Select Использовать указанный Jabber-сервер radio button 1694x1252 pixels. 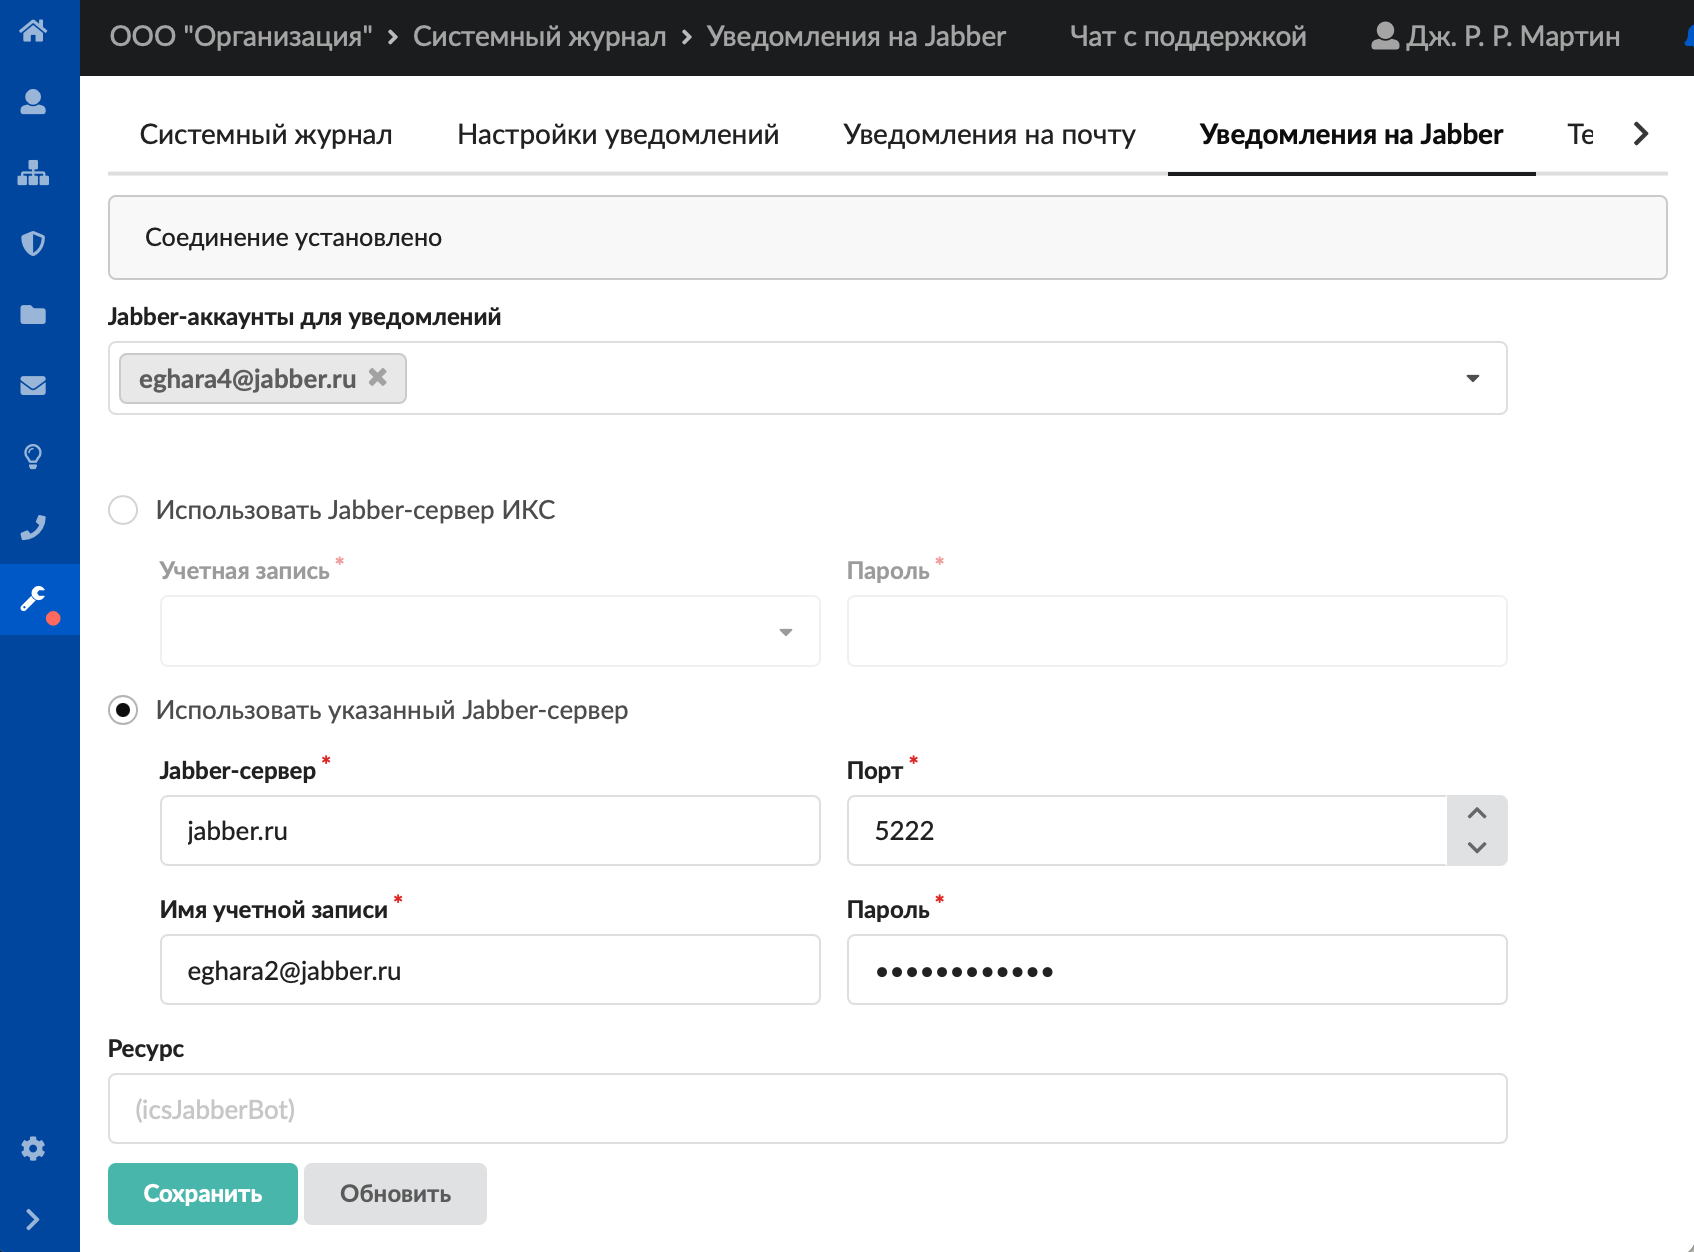[123, 710]
